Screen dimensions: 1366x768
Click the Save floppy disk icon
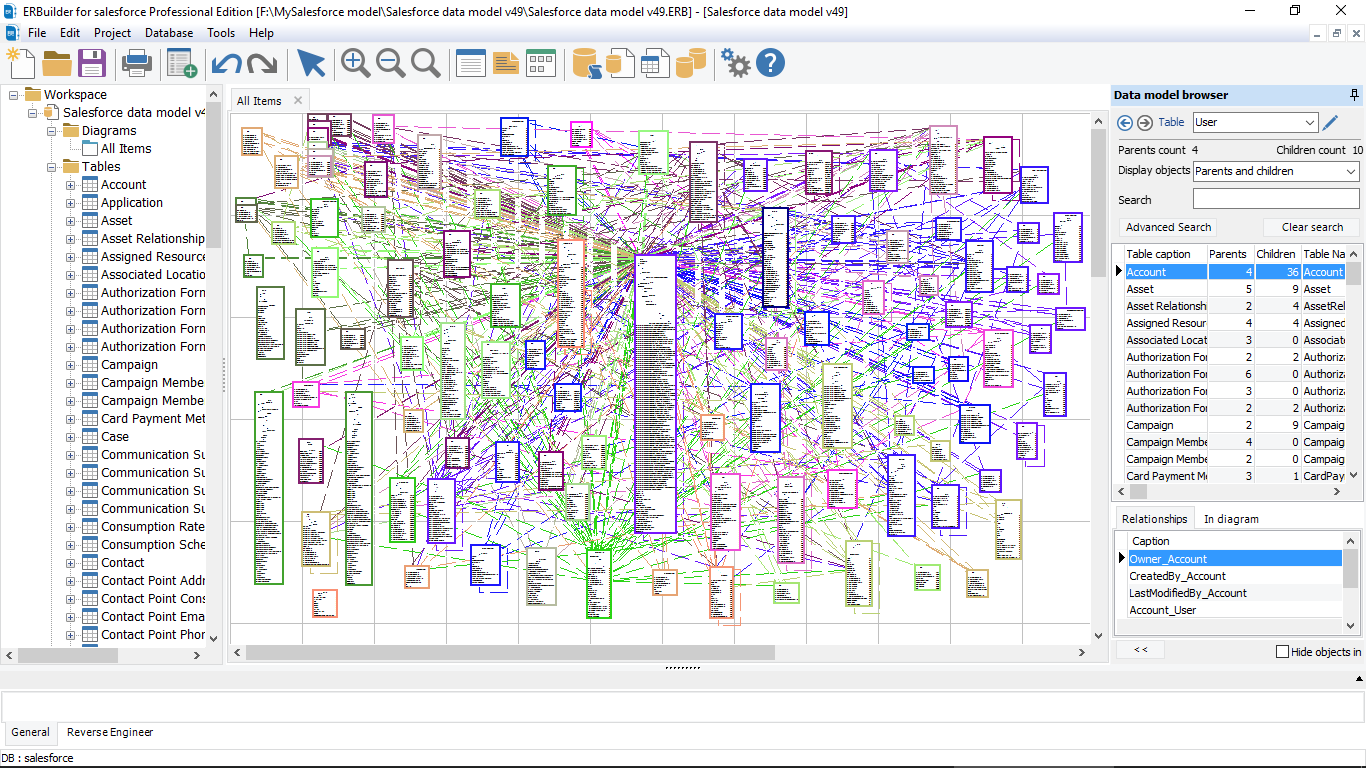tap(92, 63)
